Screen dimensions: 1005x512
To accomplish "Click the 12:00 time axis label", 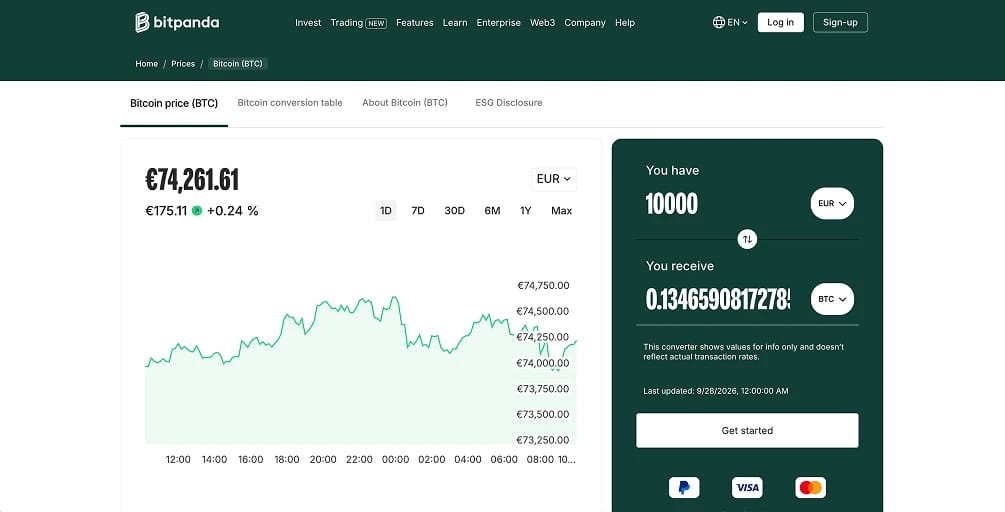I will pos(178,459).
